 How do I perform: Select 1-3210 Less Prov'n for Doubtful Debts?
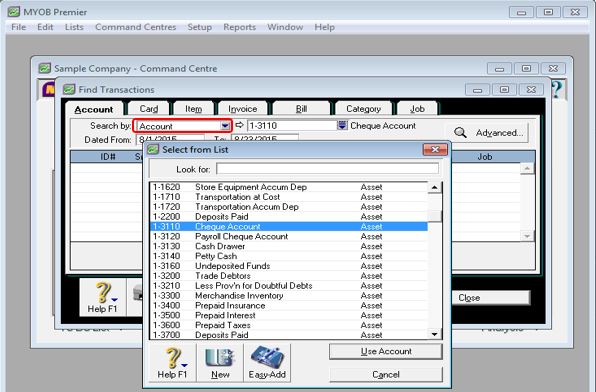tap(289, 286)
